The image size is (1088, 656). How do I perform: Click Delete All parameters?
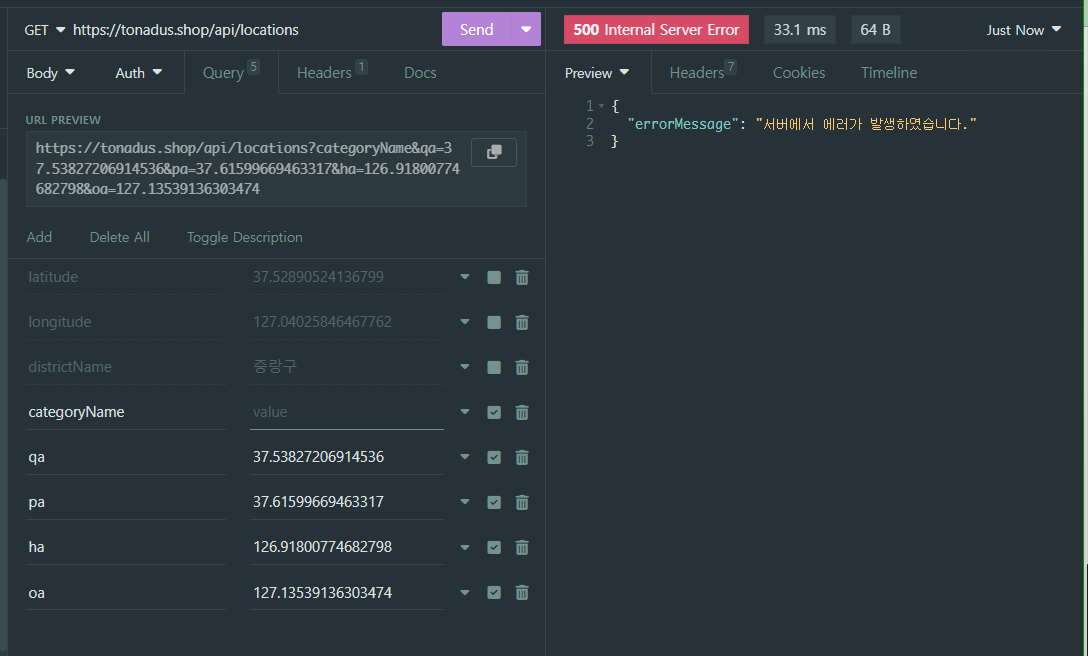[119, 237]
